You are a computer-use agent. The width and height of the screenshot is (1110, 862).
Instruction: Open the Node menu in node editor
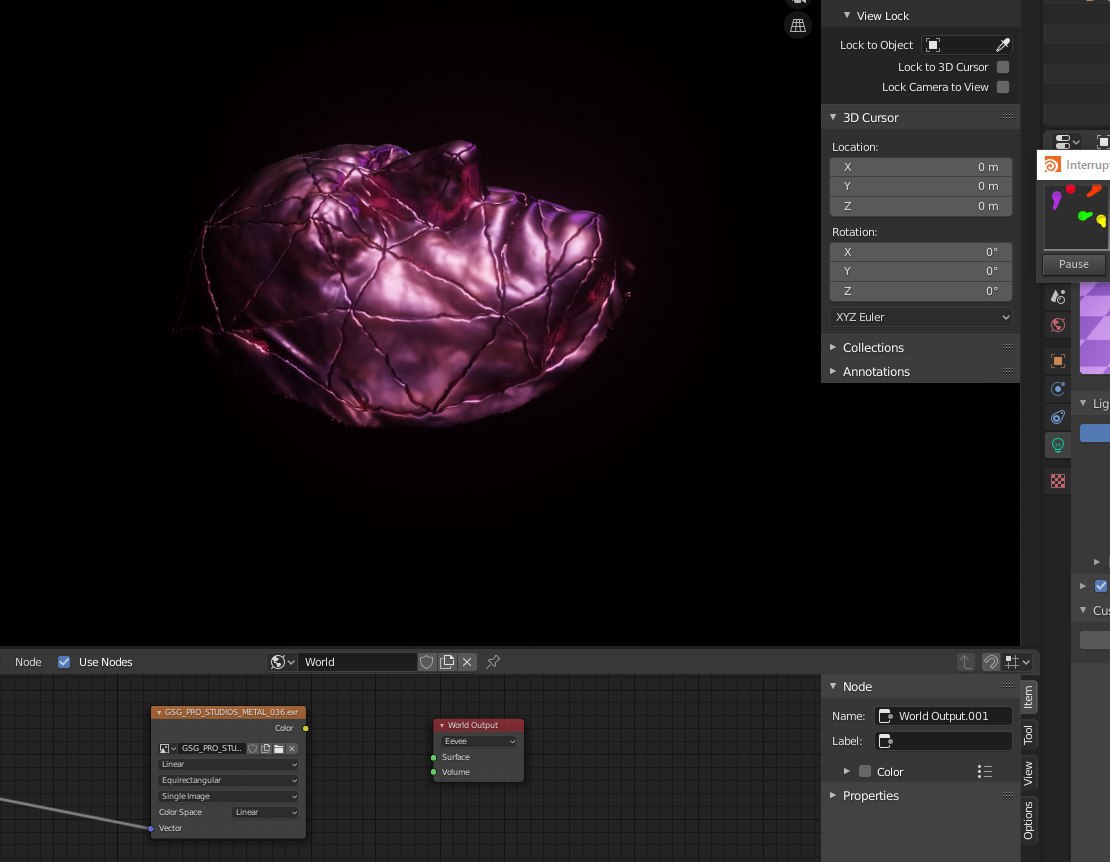(x=28, y=662)
